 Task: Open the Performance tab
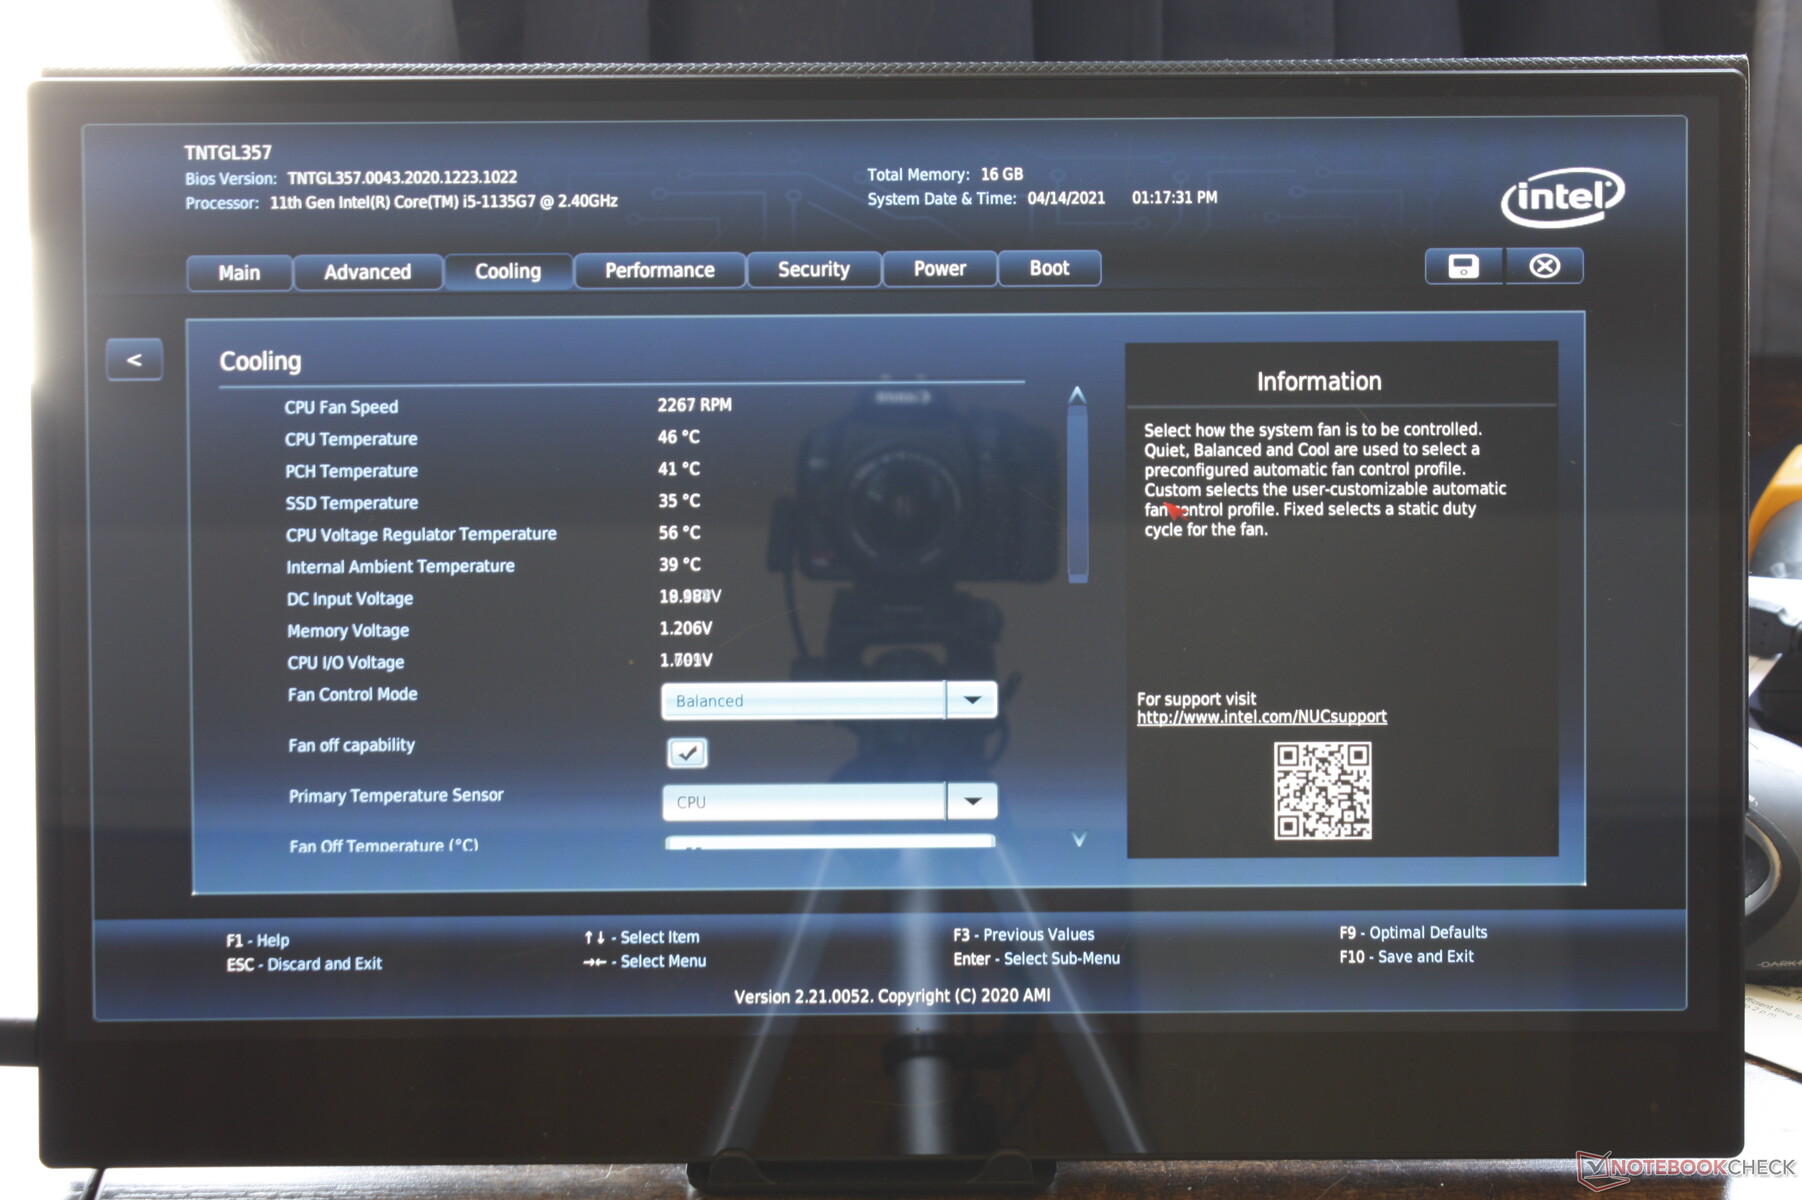[660, 270]
